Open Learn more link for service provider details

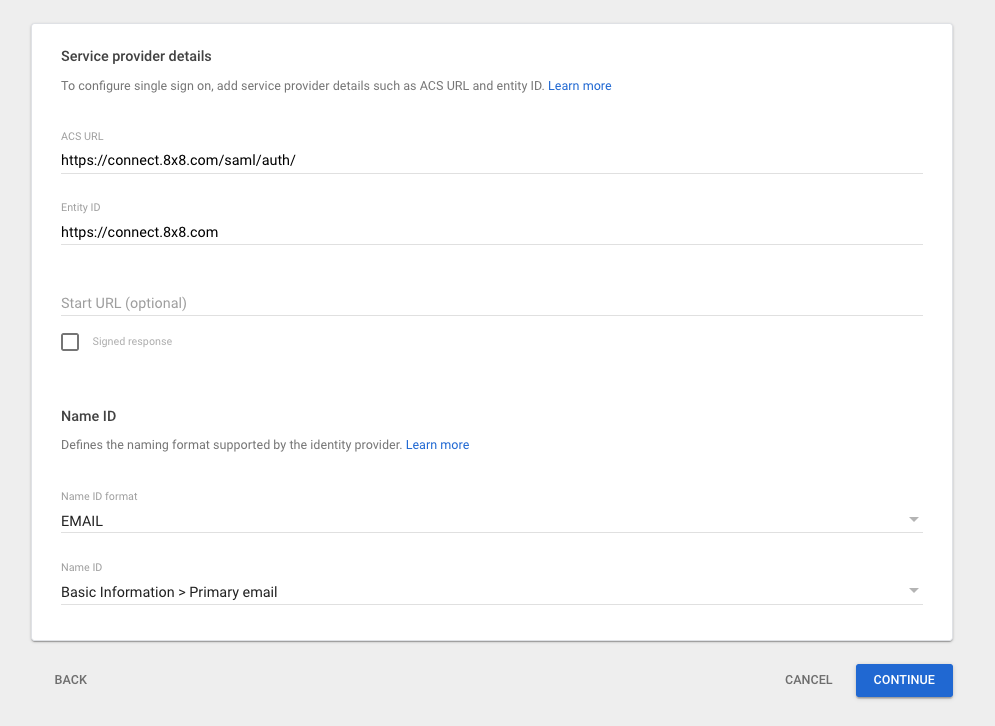(579, 86)
